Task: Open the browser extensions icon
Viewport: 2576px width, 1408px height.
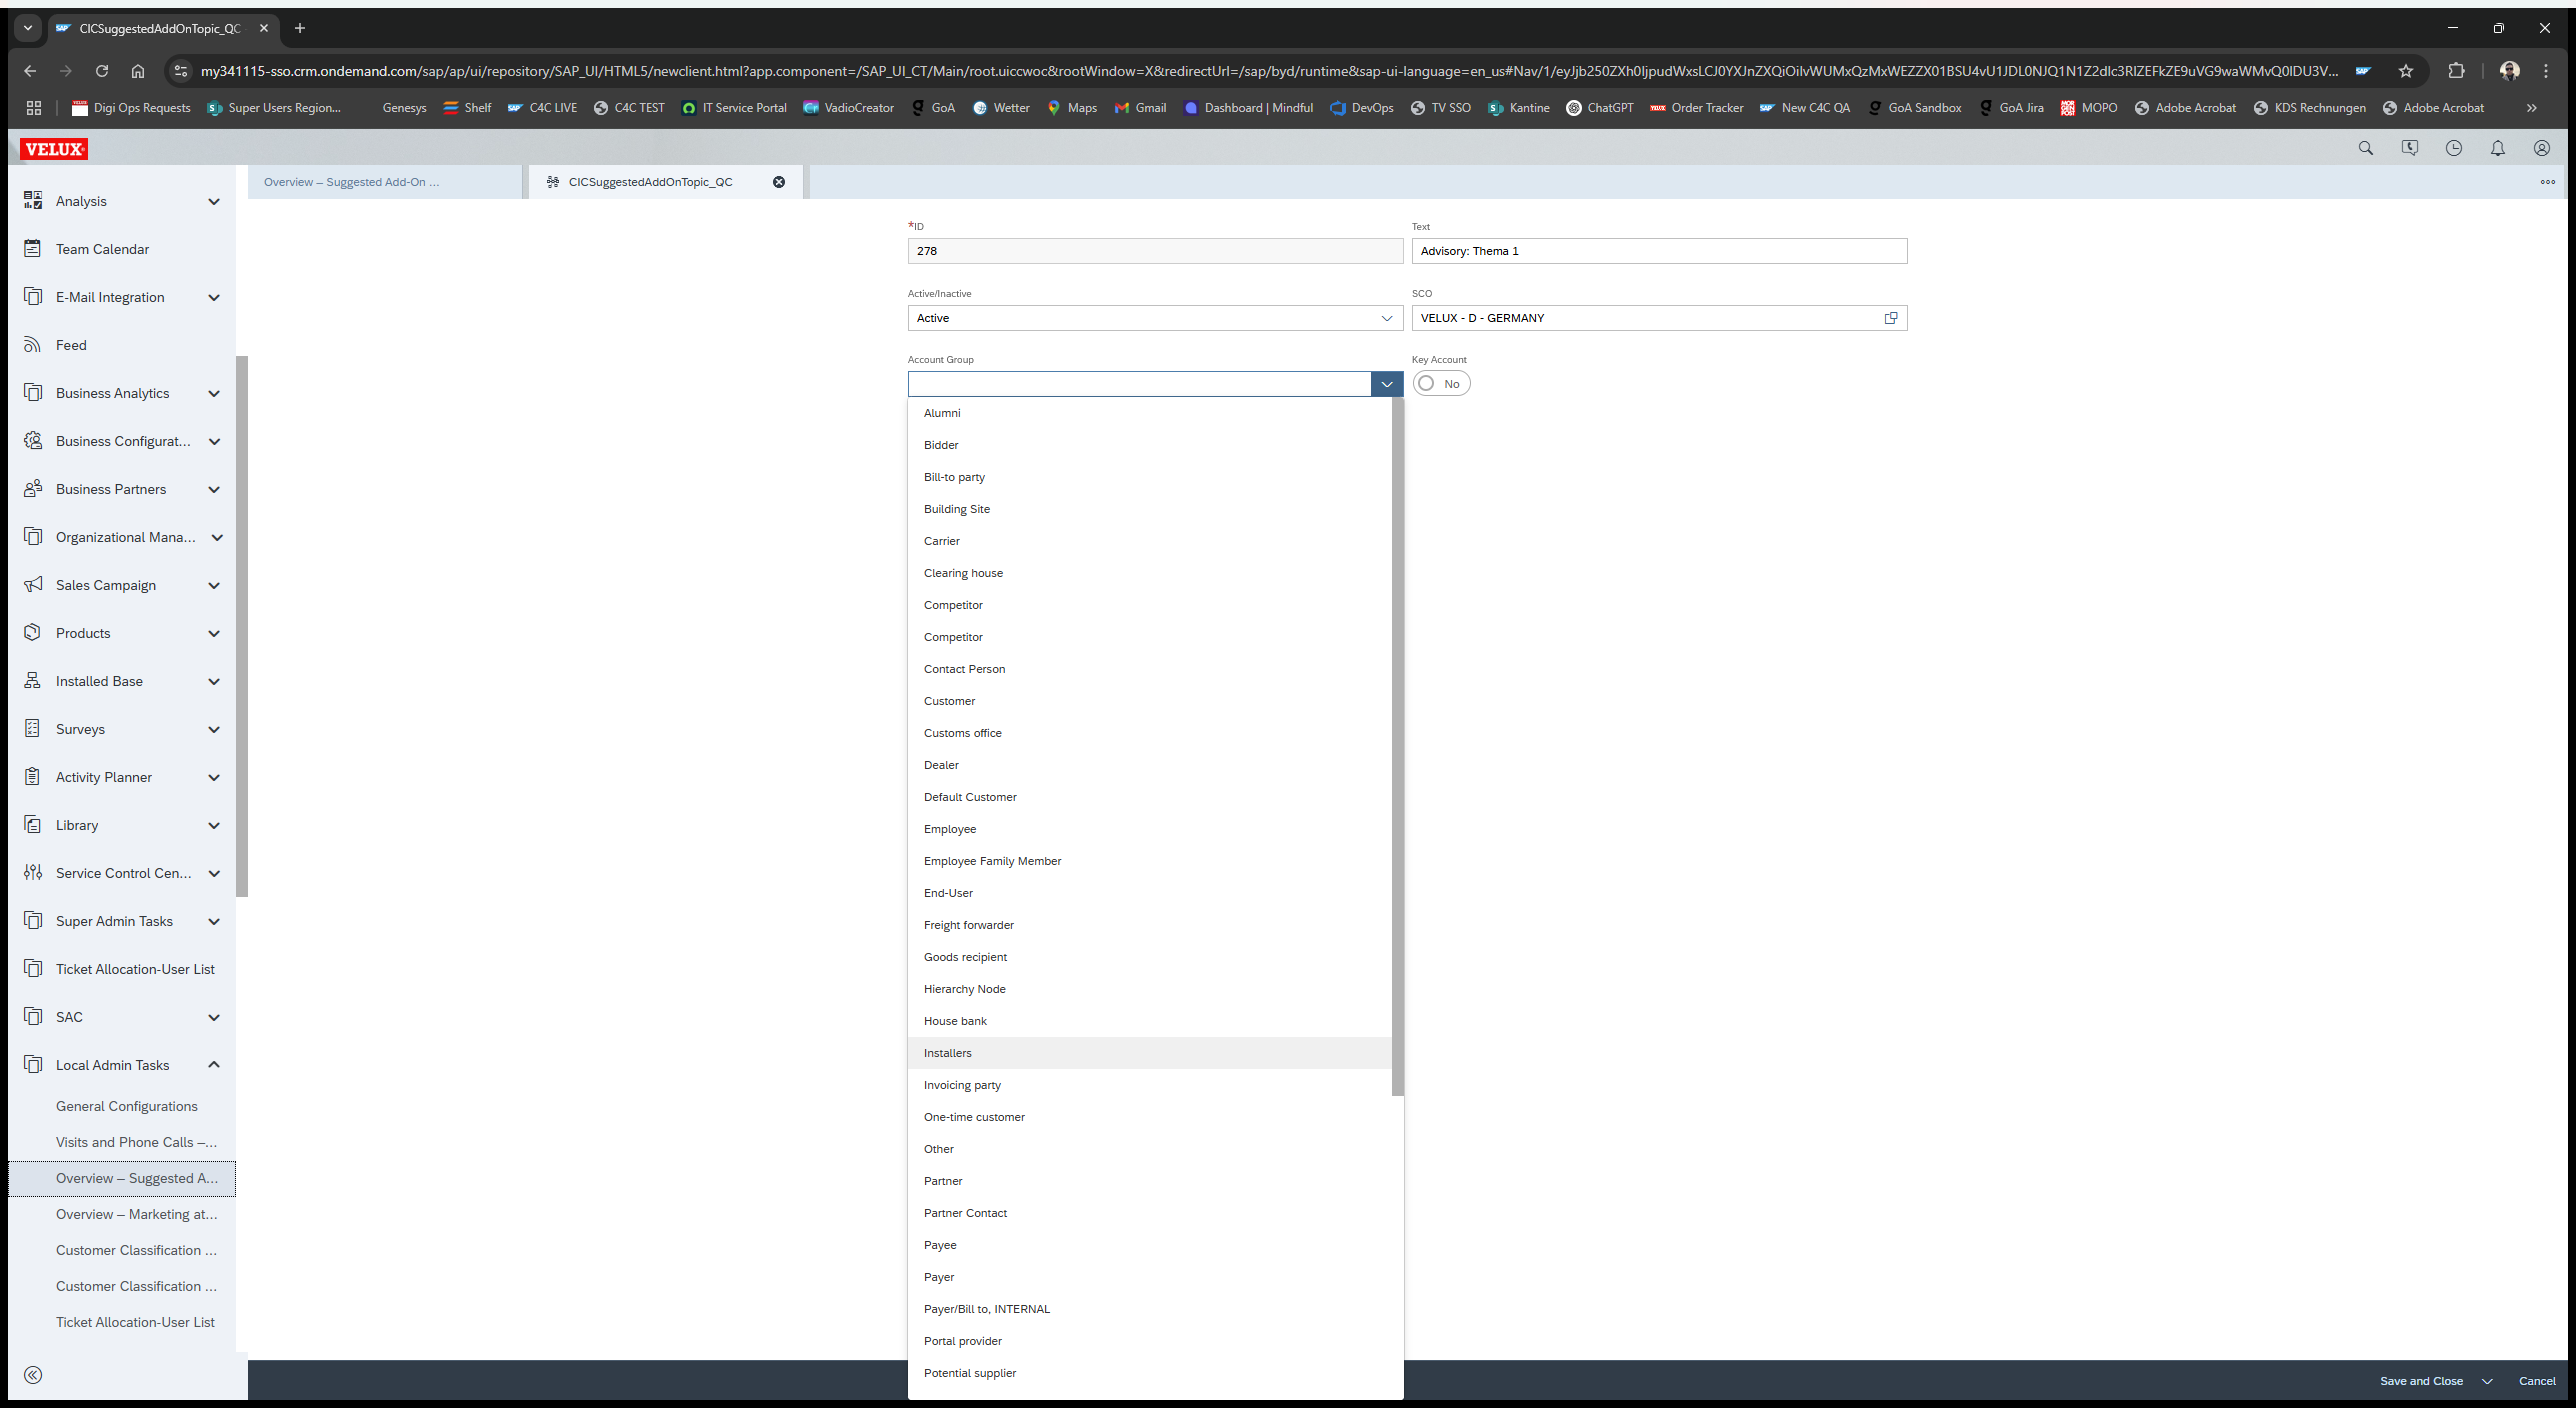Action: tap(2456, 71)
